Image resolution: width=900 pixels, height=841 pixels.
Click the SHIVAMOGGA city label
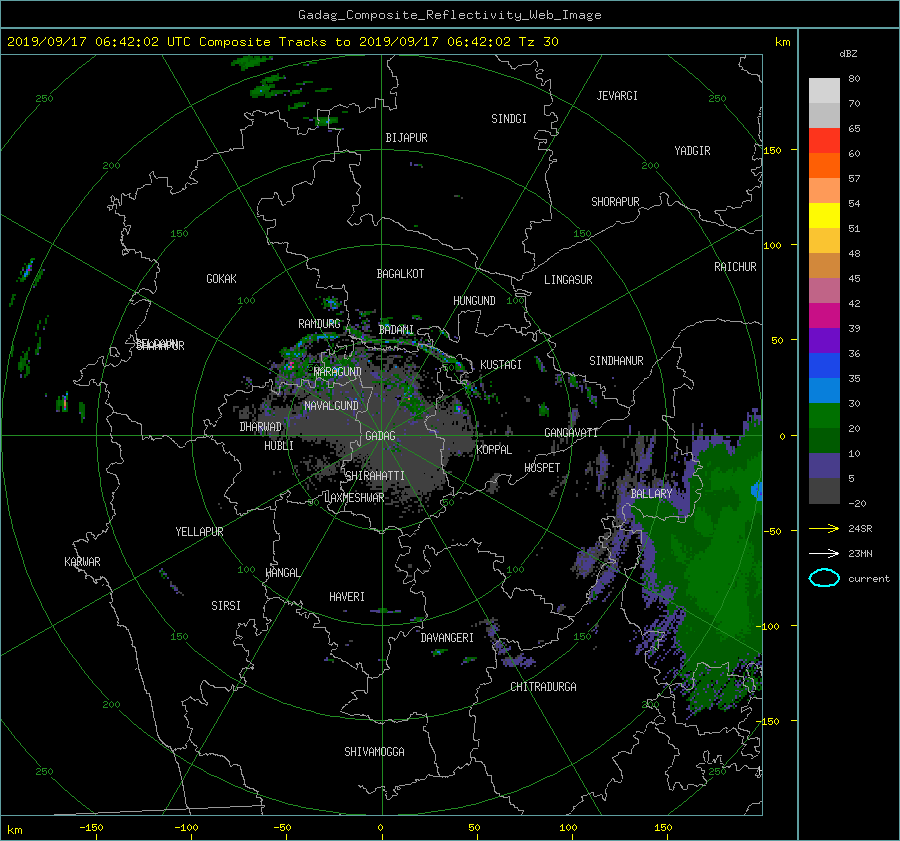pos(374,751)
